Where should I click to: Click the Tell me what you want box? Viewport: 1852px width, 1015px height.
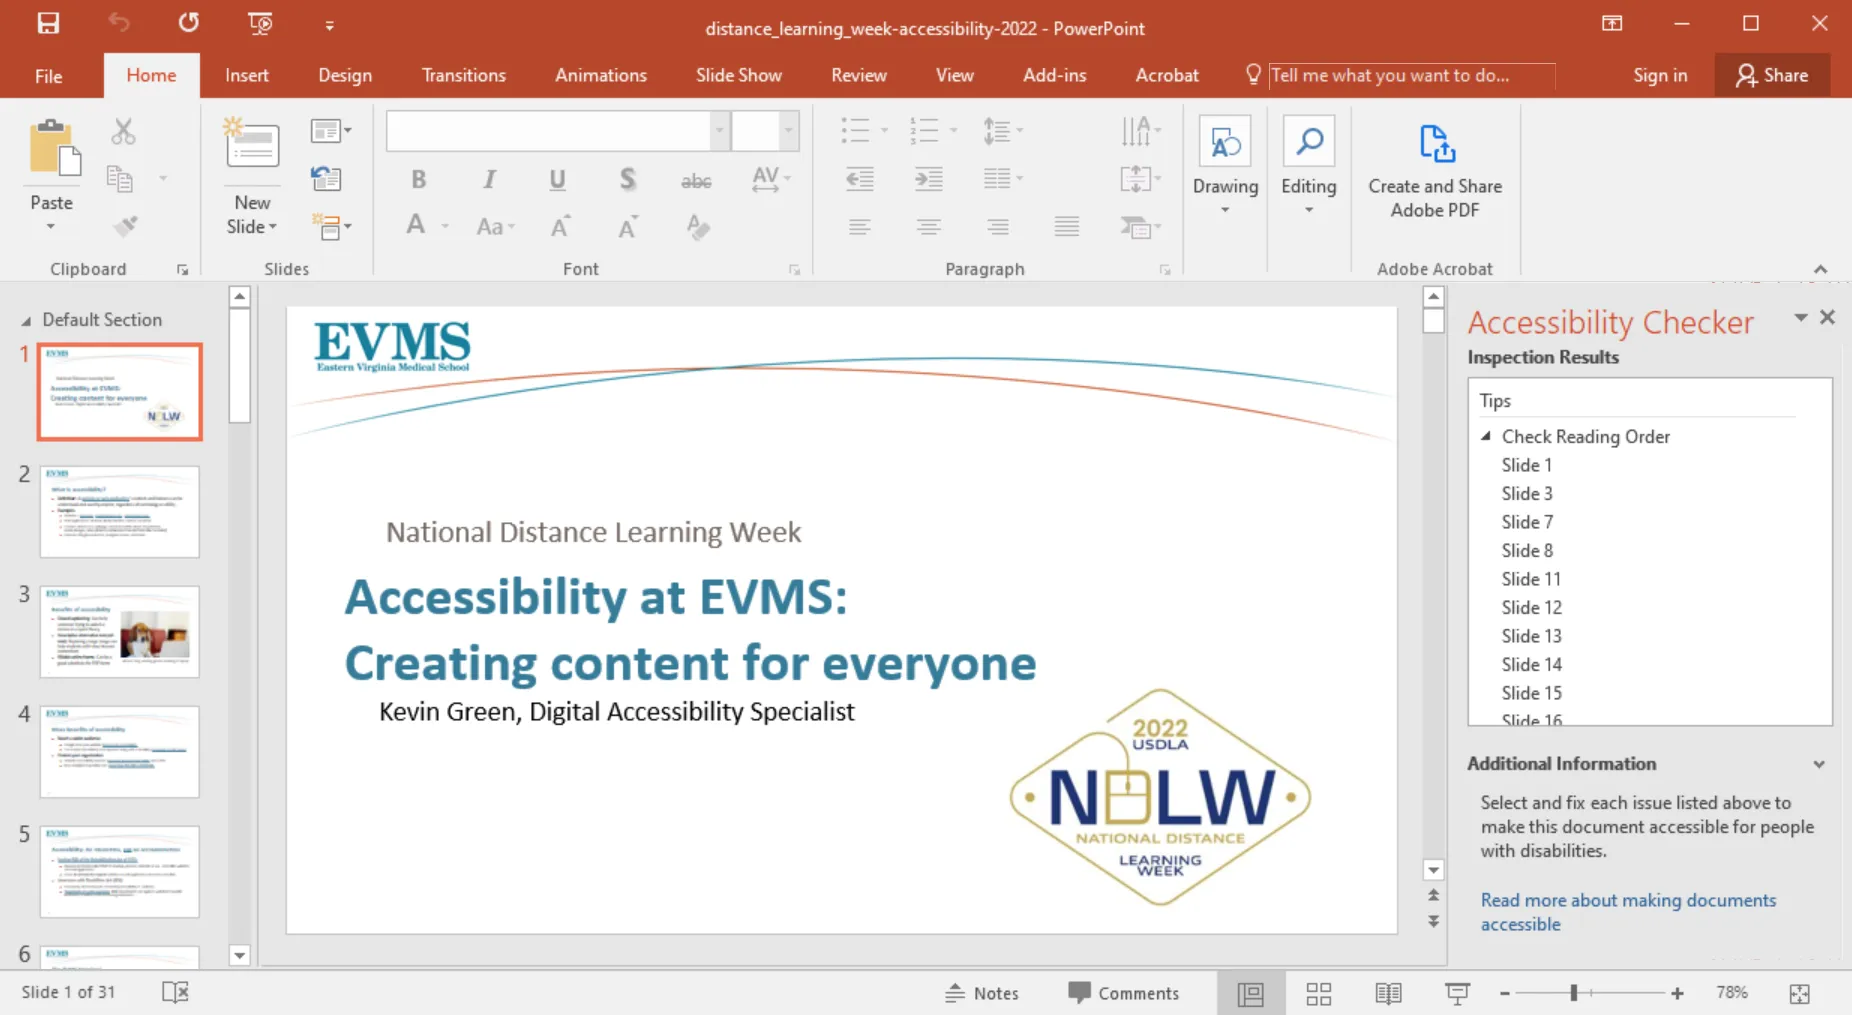point(1411,75)
